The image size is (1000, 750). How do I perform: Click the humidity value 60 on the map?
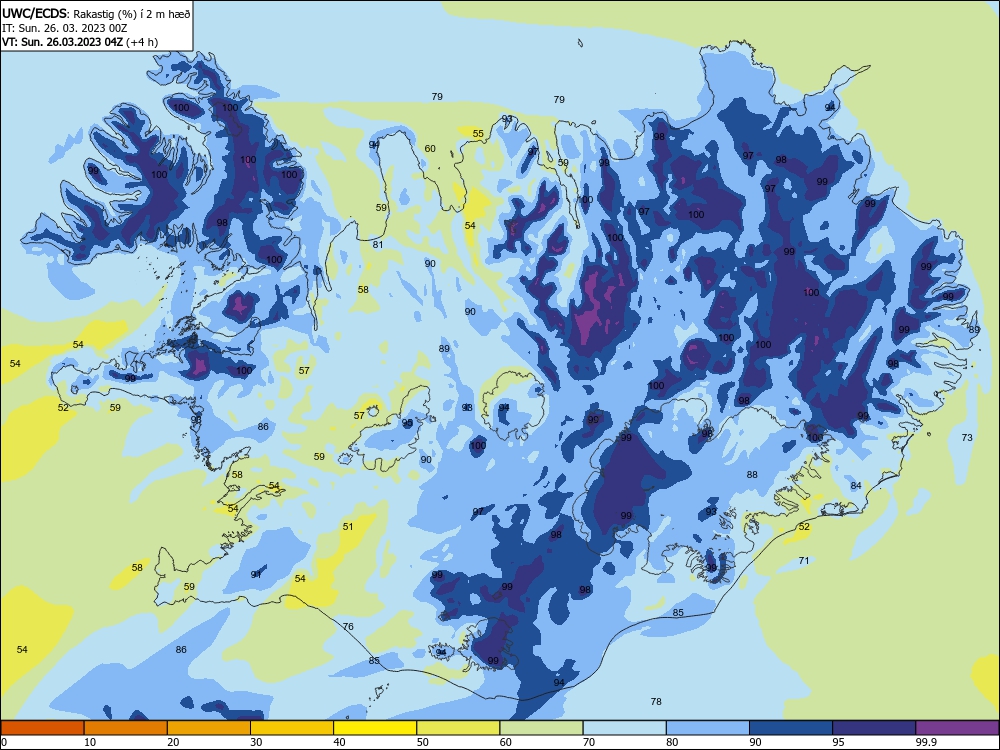tap(430, 149)
